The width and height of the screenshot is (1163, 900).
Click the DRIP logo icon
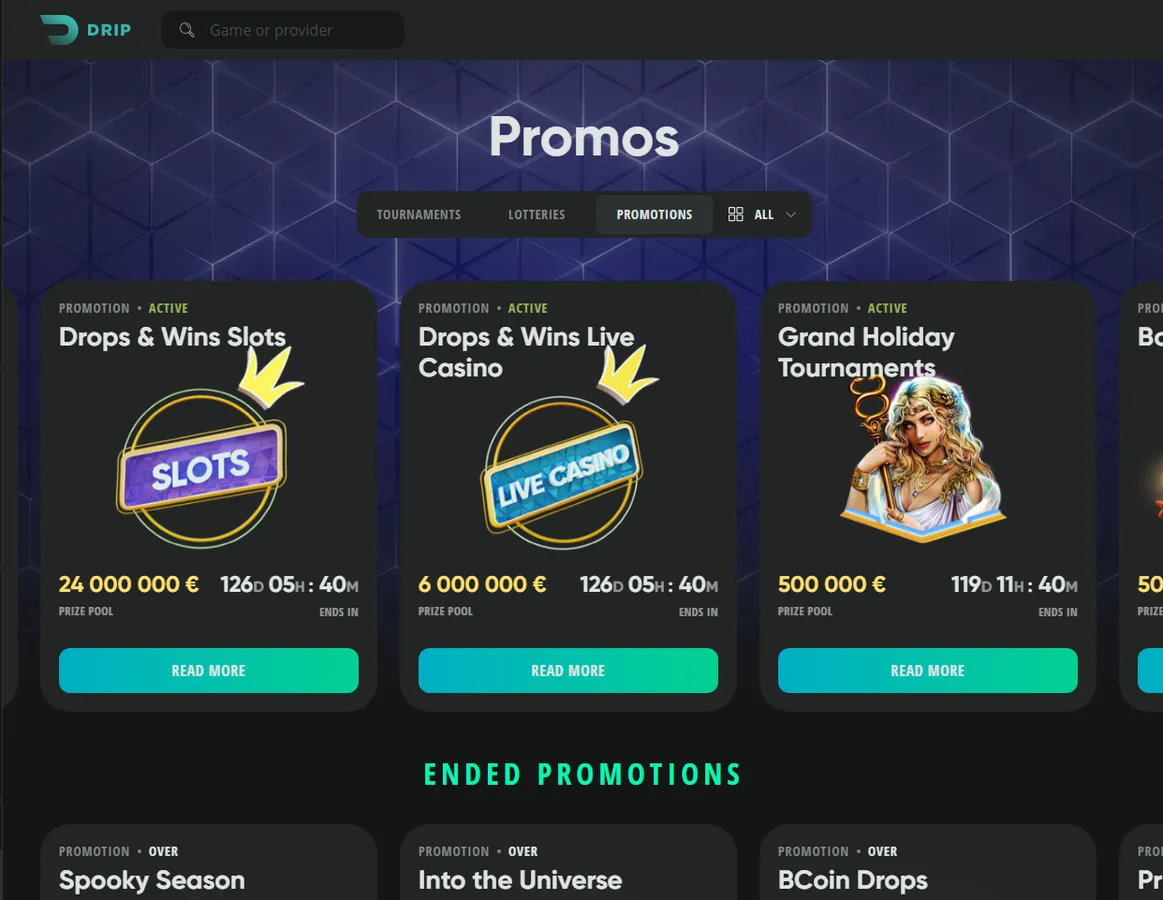click(59, 30)
